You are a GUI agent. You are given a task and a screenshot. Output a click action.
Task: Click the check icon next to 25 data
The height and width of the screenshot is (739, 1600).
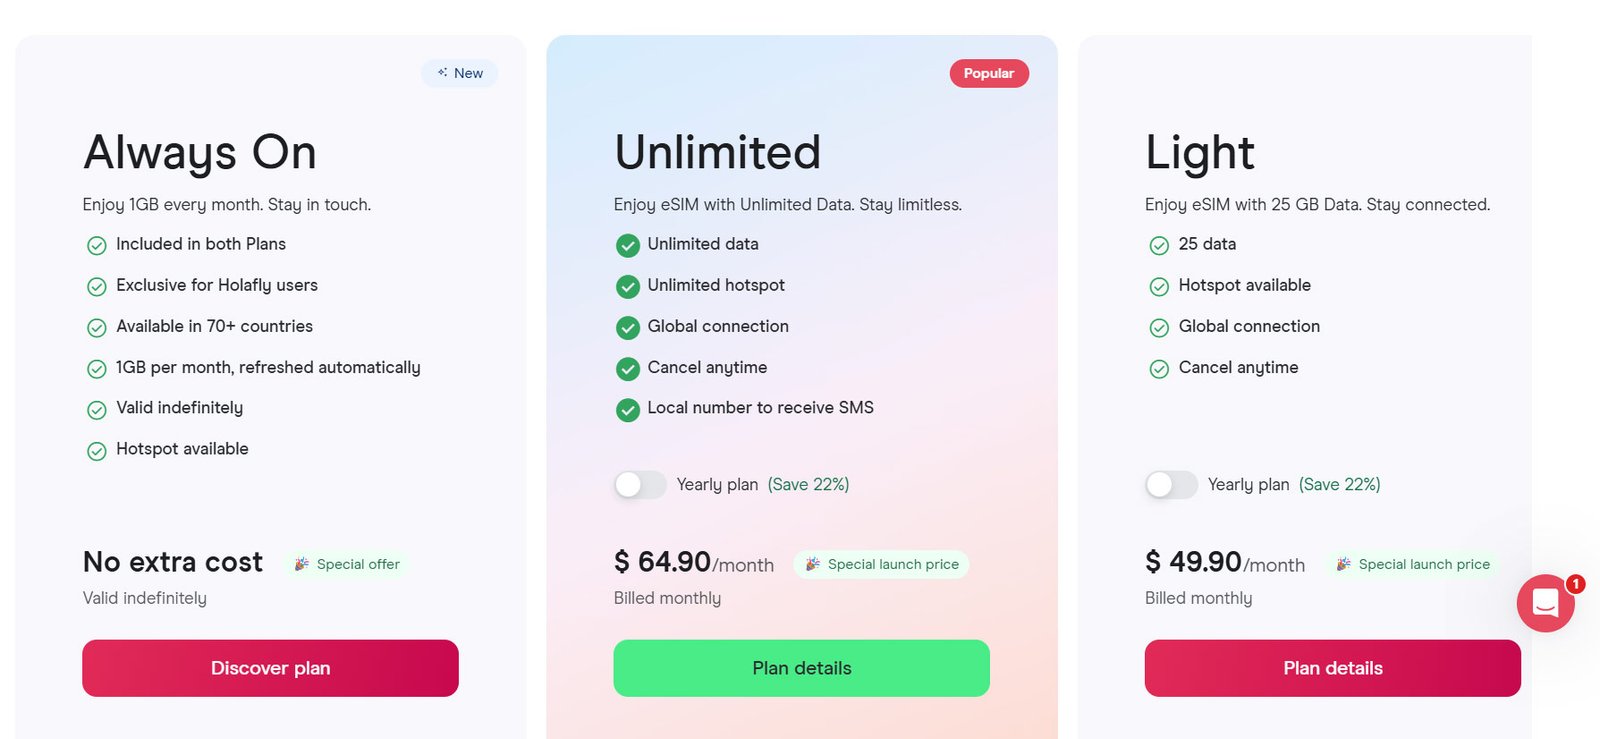pyautogui.click(x=1159, y=245)
